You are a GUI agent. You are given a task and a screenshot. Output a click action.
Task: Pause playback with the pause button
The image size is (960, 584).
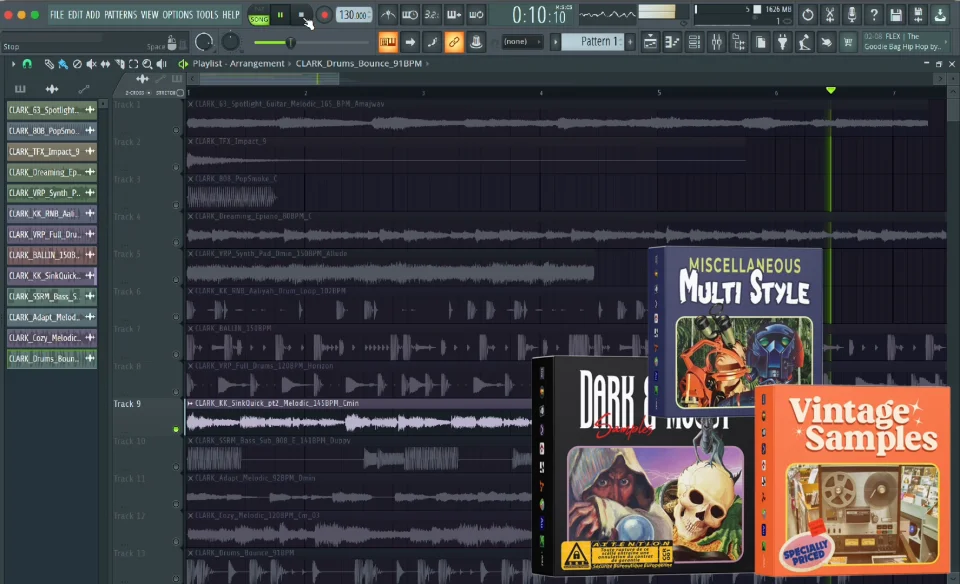pos(280,15)
